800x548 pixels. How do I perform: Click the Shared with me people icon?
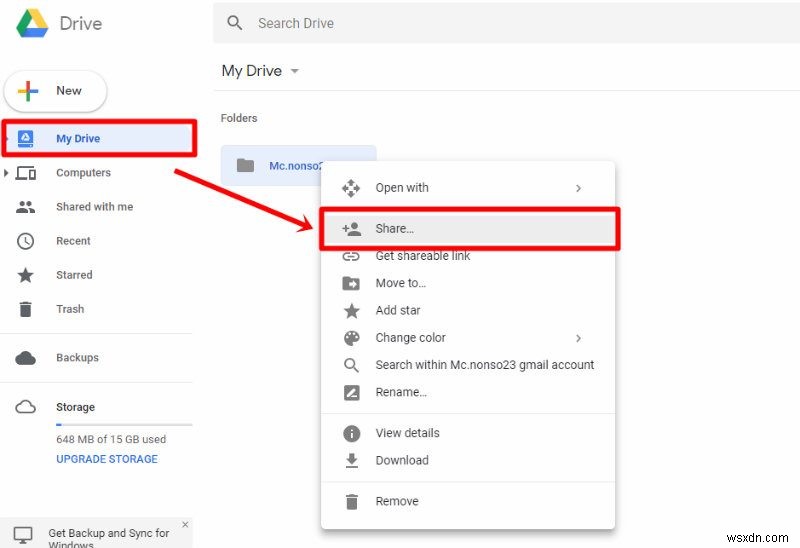pyautogui.click(x=26, y=207)
